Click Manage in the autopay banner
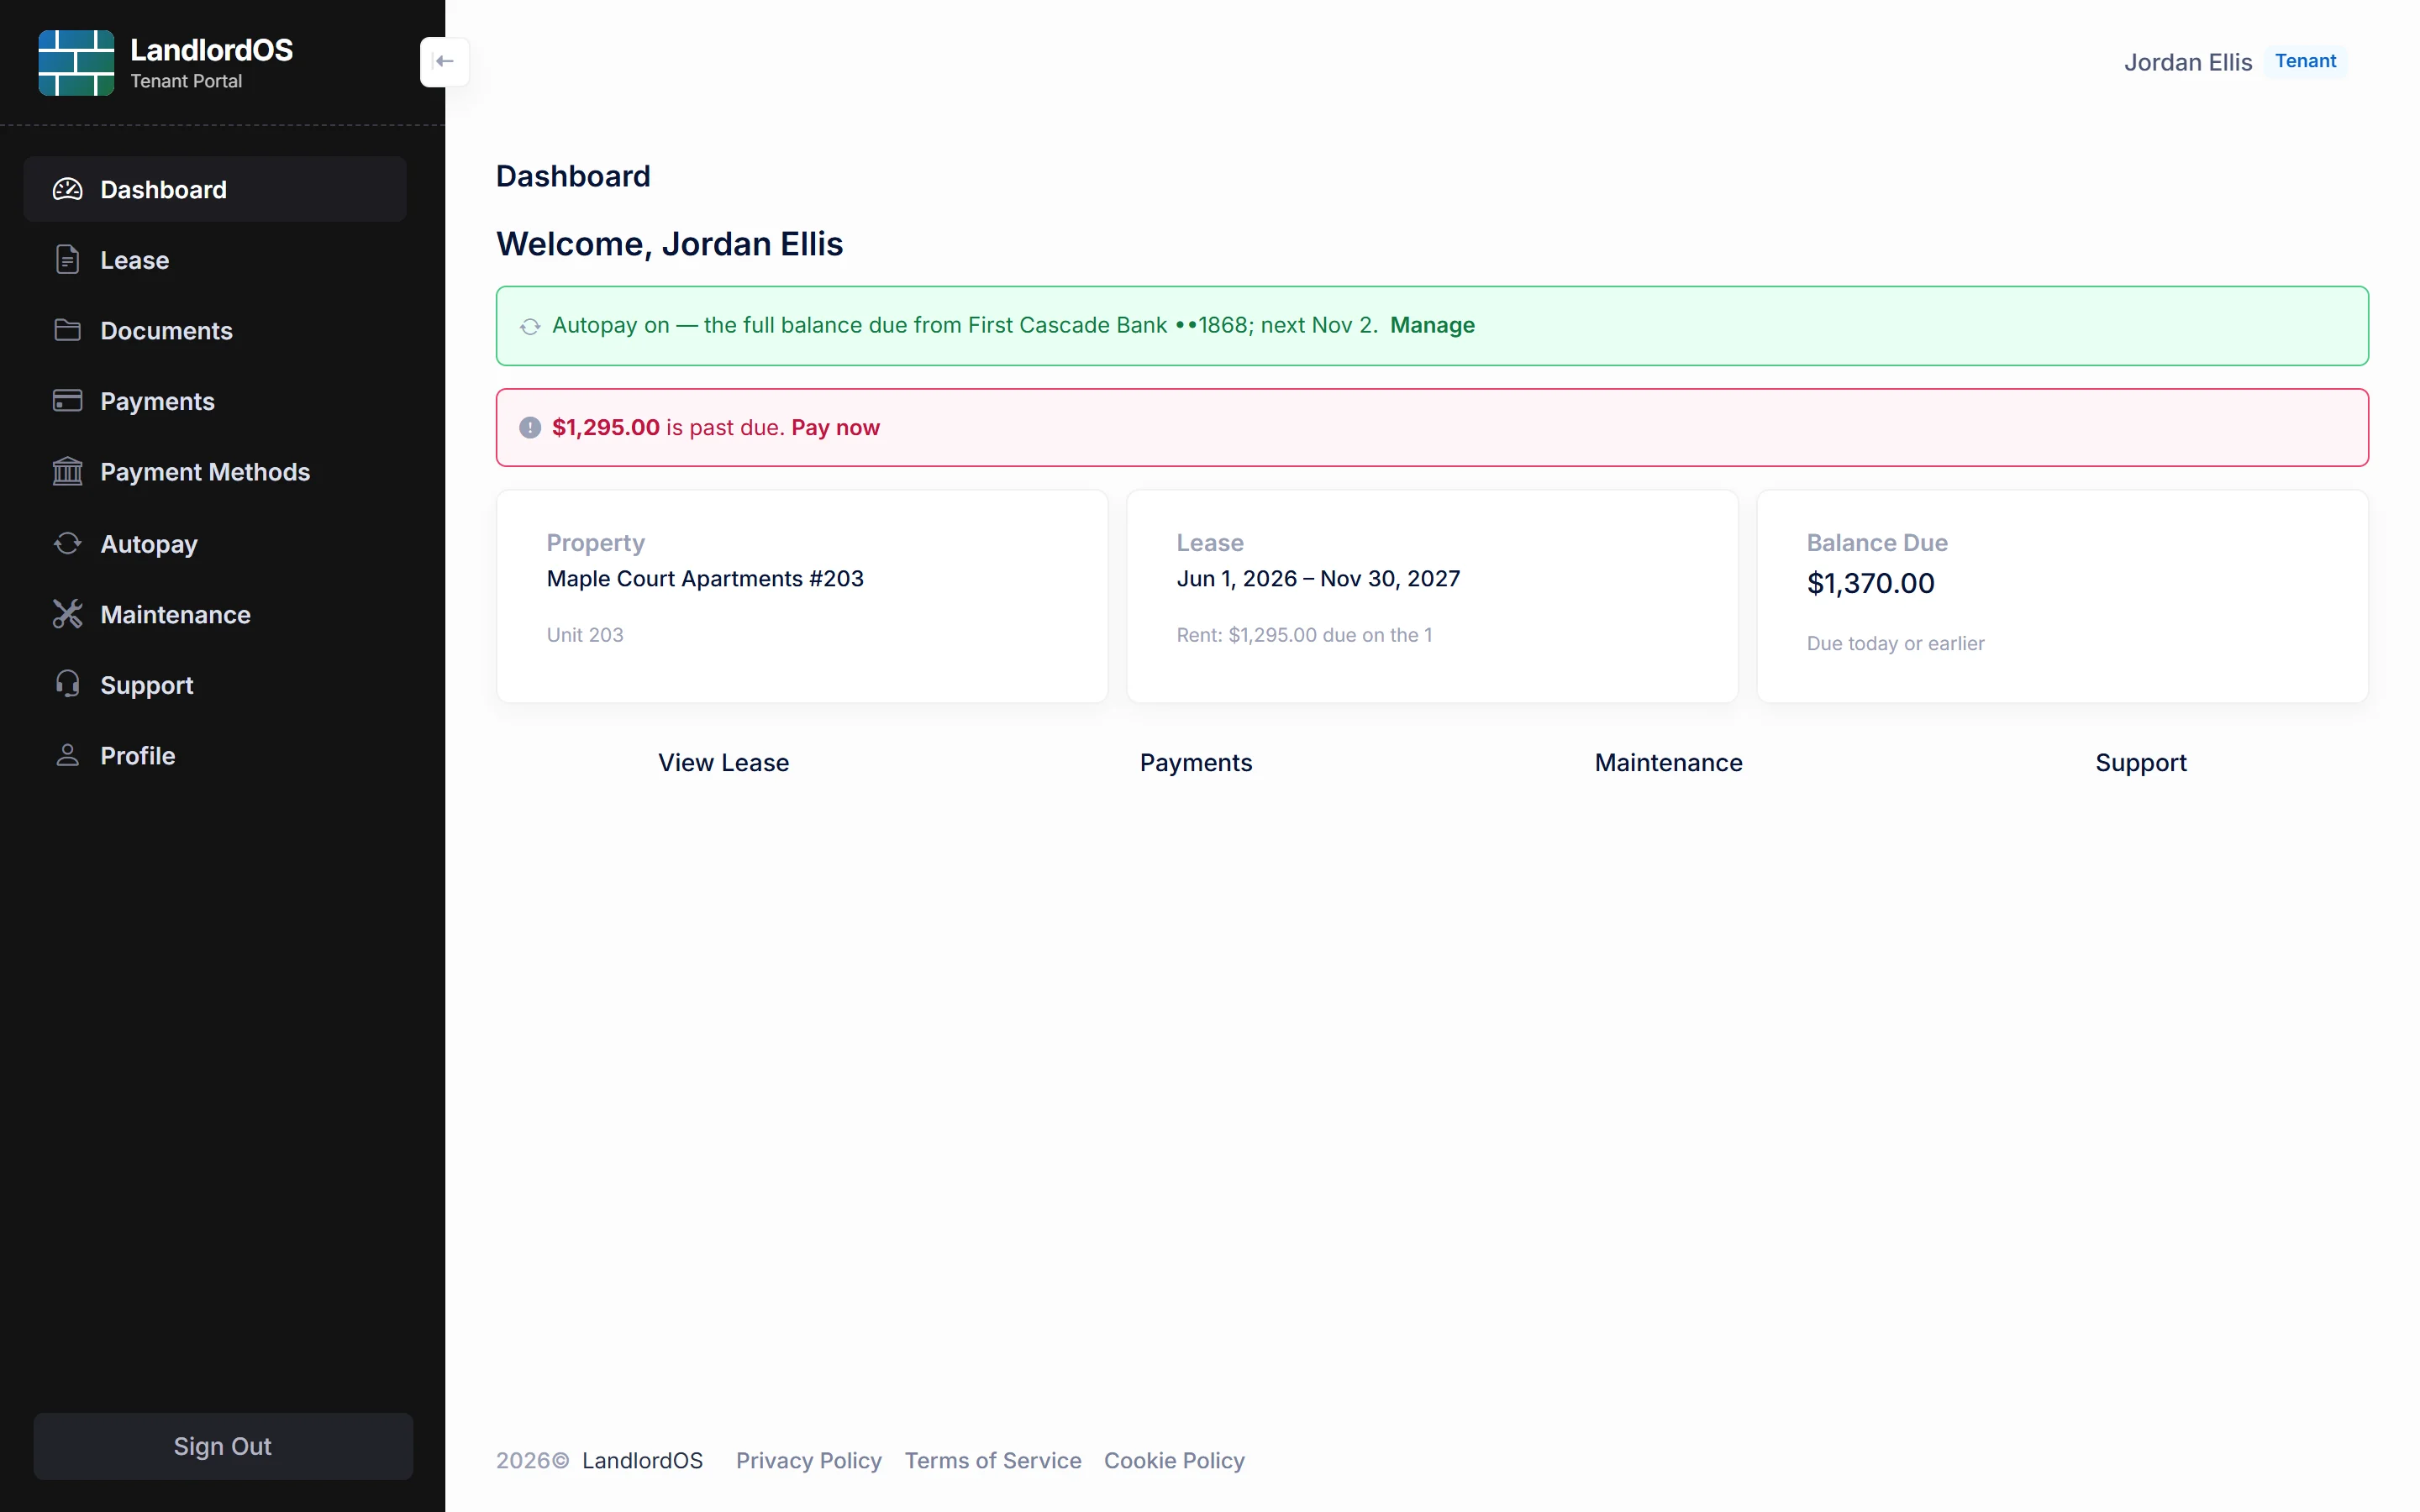This screenshot has height=1512, width=2420. coord(1432,325)
